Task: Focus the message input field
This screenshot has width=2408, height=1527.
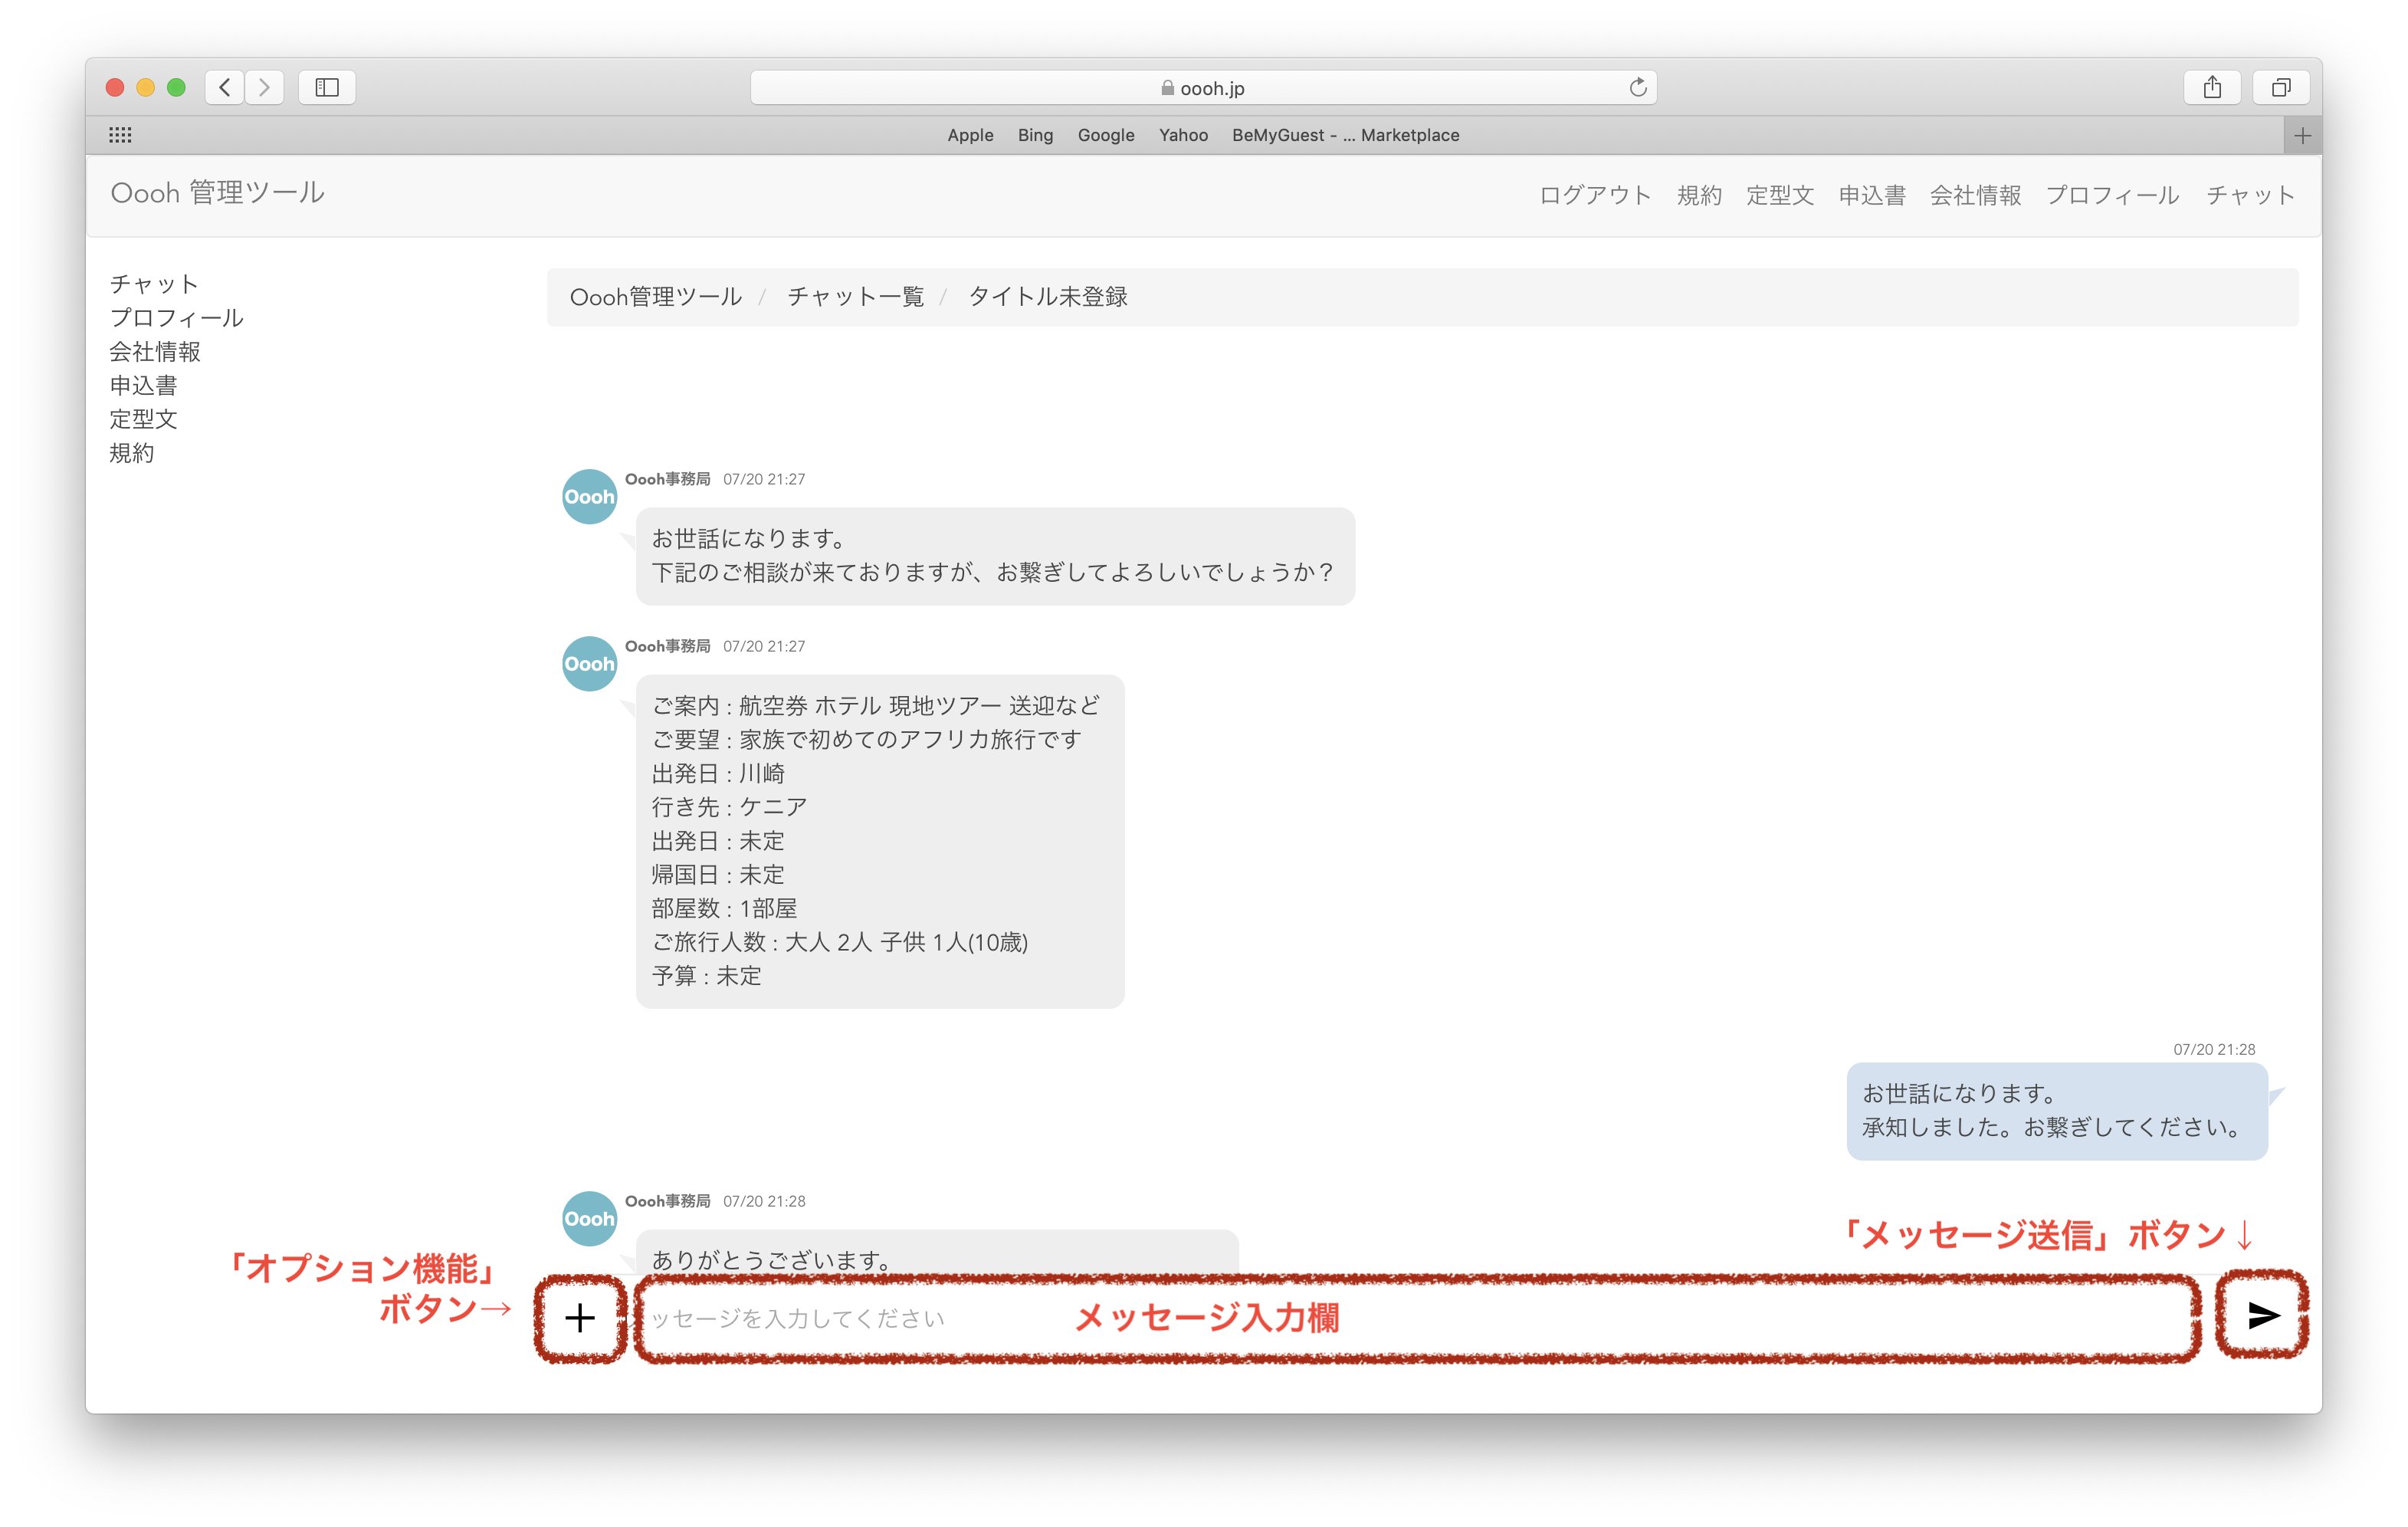Action: [x=1418, y=1318]
